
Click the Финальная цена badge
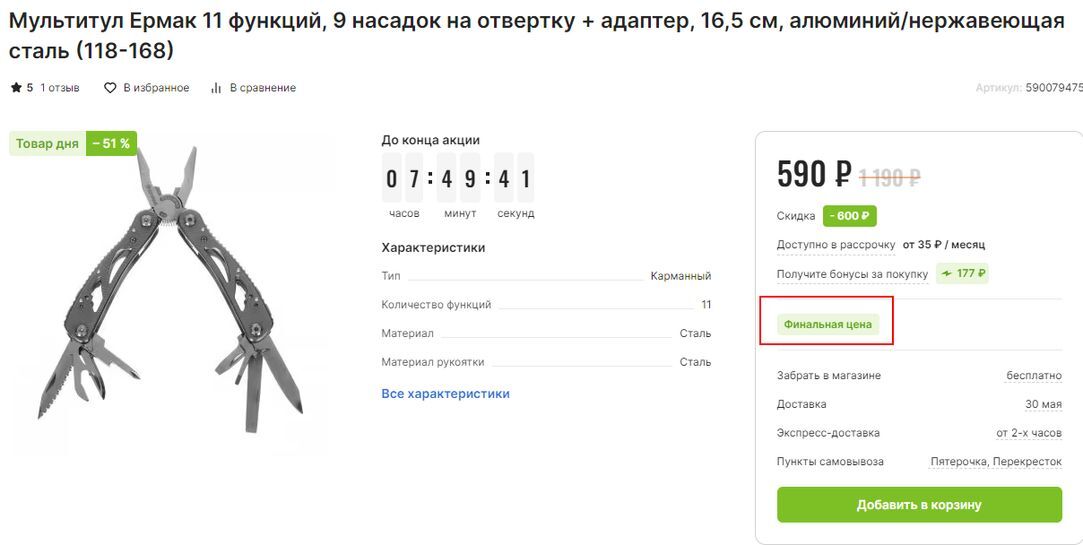click(827, 324)
